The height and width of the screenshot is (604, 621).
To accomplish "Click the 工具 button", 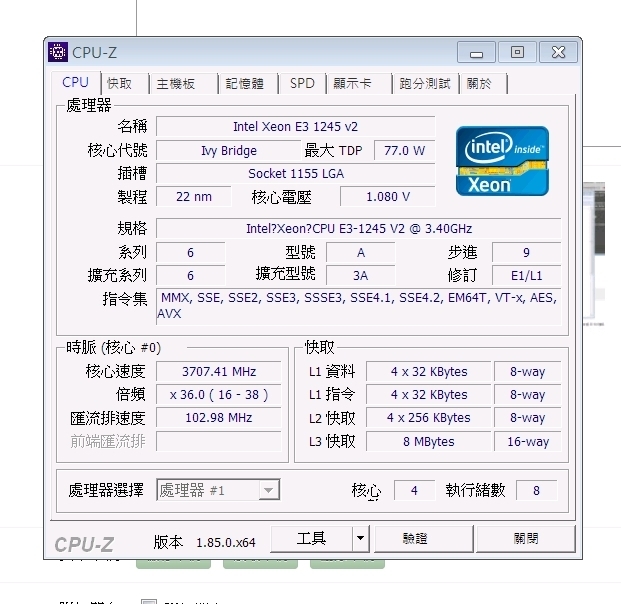I will [311, 538].
